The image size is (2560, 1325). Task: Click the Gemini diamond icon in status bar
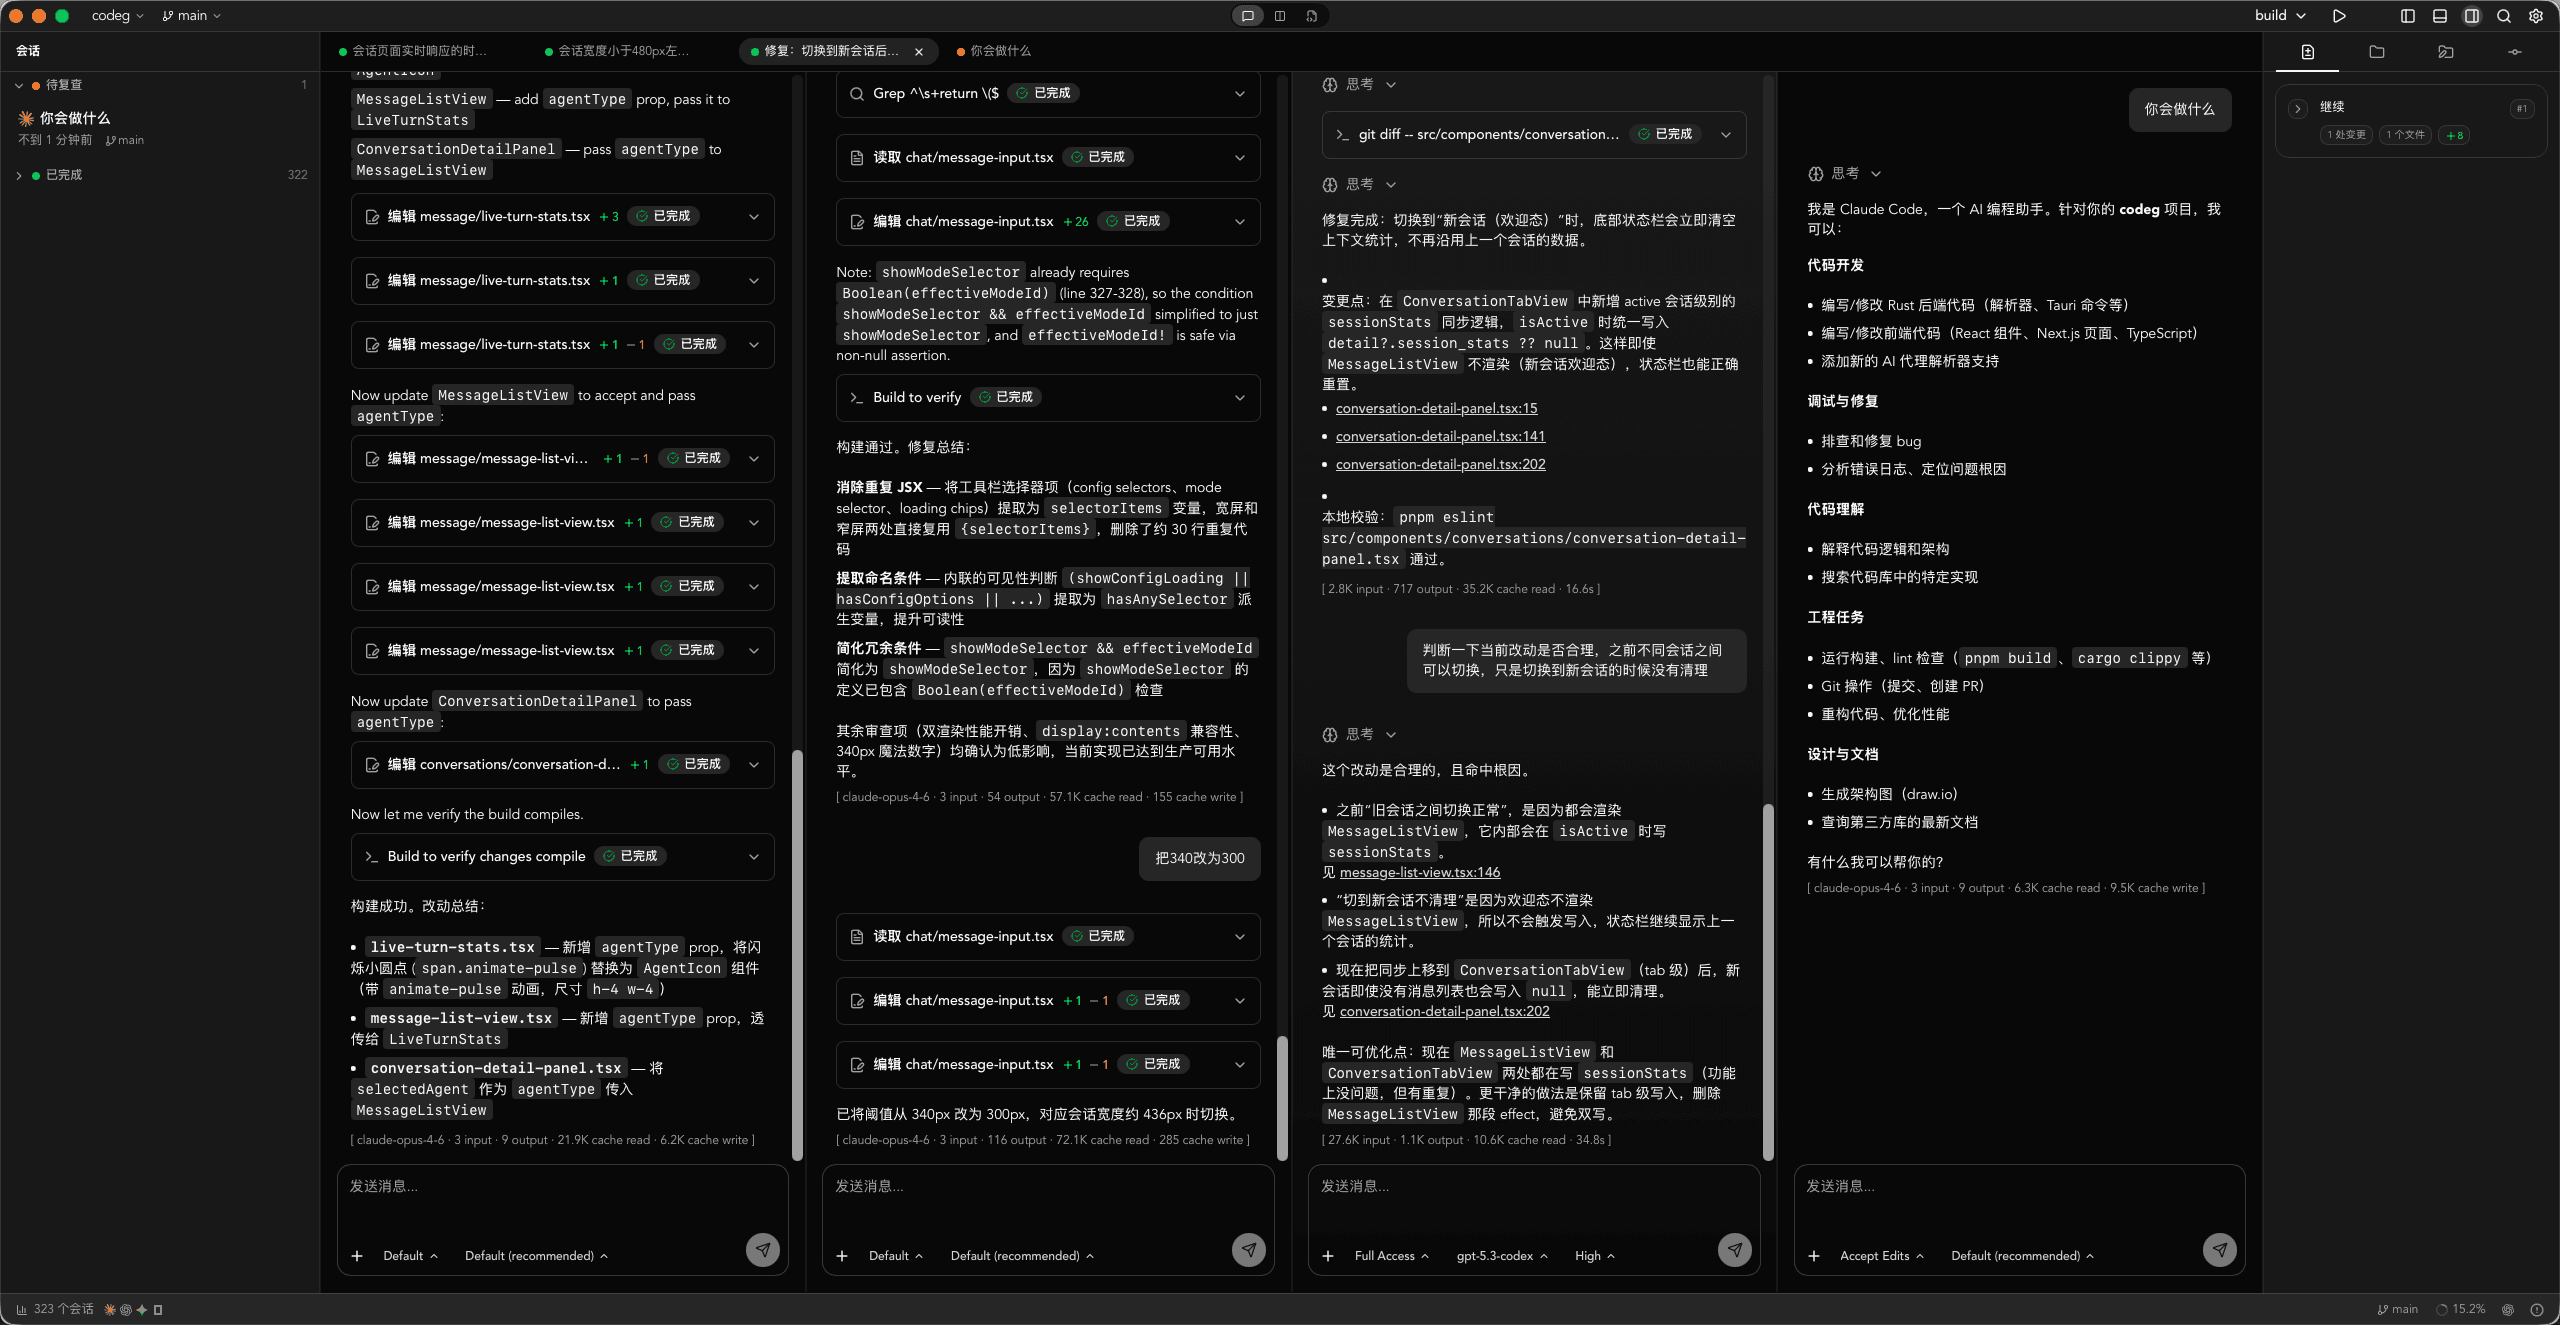142,1309
